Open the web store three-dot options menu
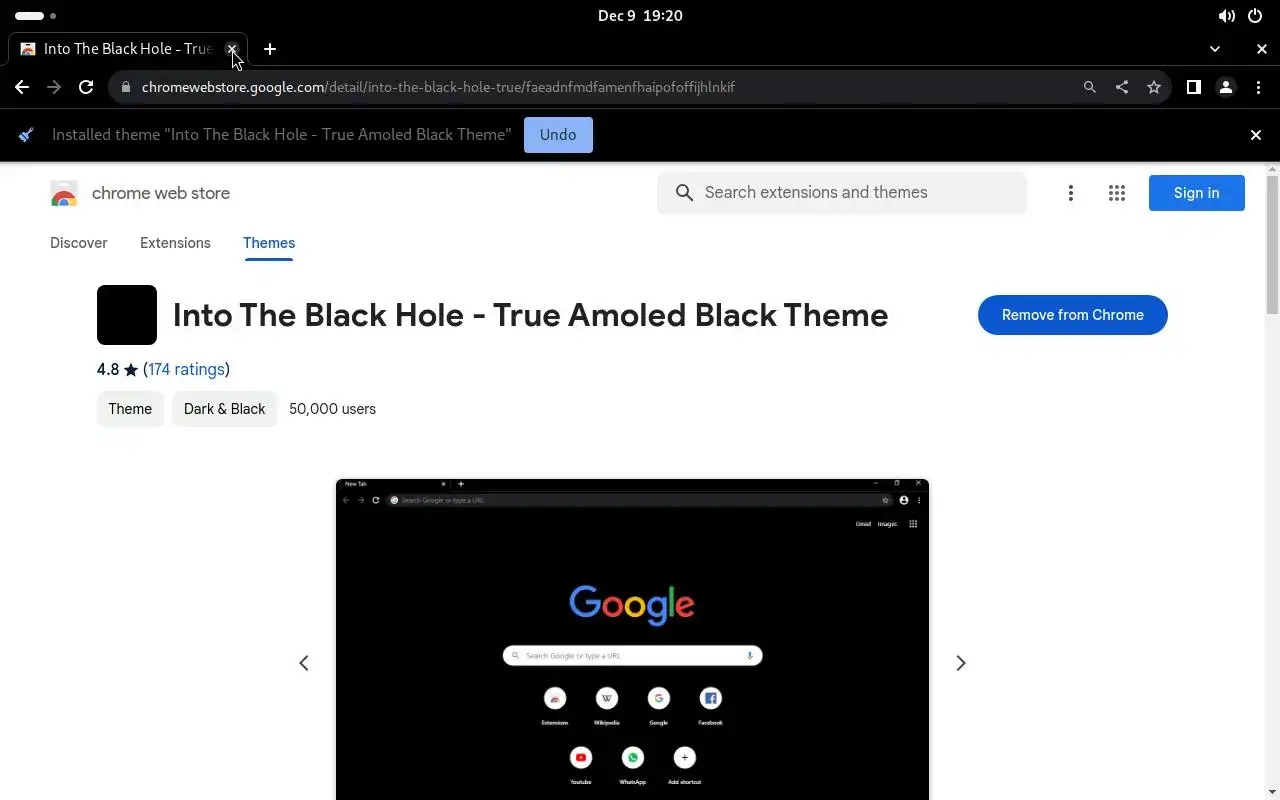Image resolution: width=1280 pixels, height=800 pixels. coord(1071,193)
